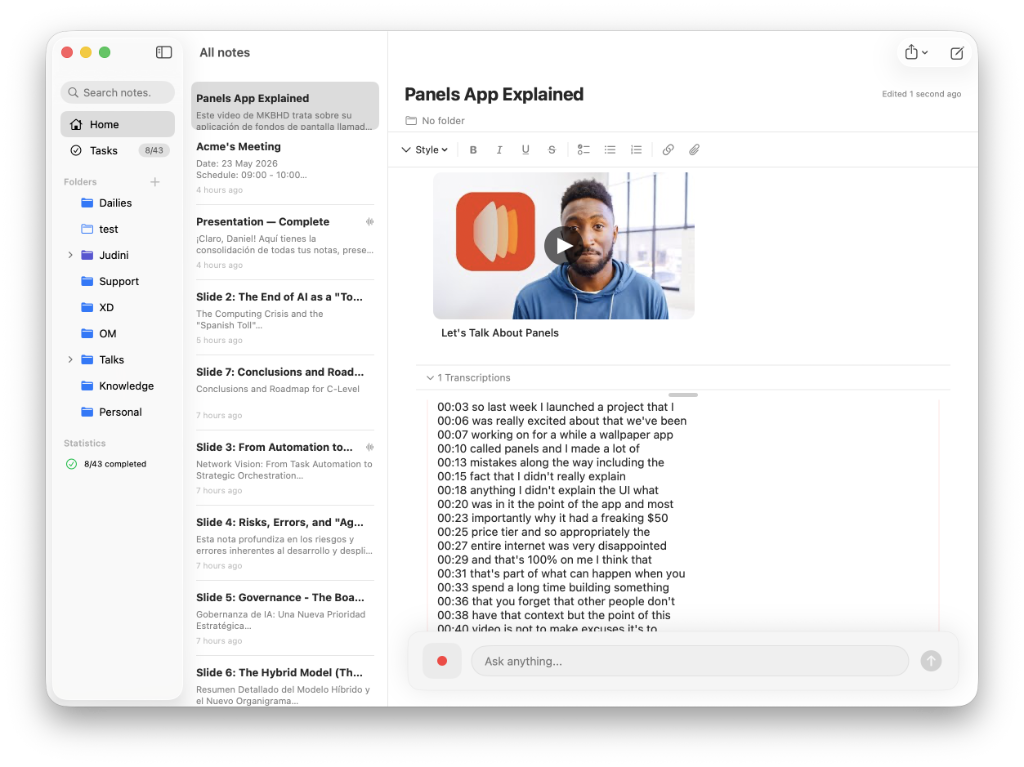Click the note title Panels App Explained
1024x767 pixels.
pos(494,94)
